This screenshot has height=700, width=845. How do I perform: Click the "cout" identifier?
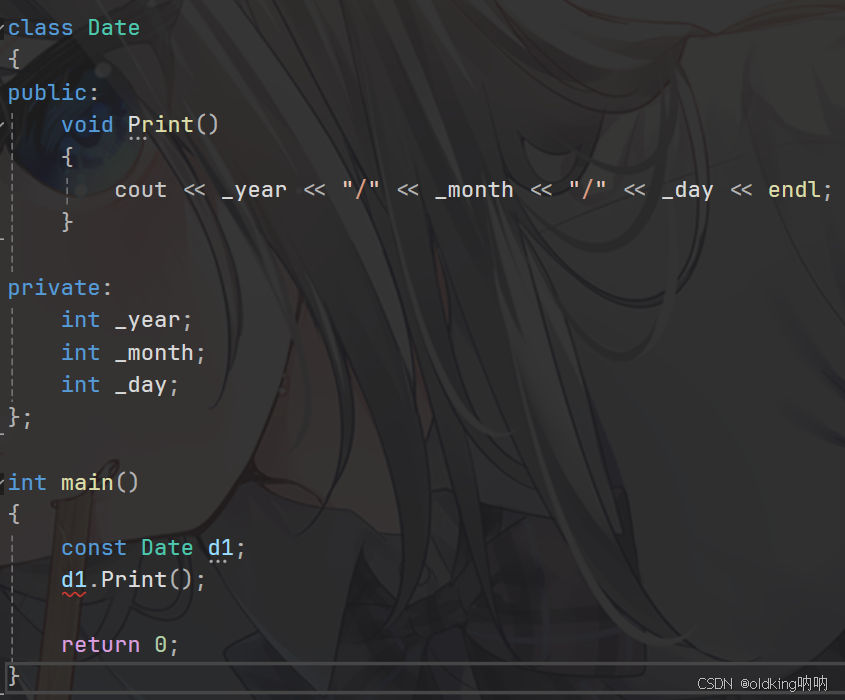pos(141,190)
